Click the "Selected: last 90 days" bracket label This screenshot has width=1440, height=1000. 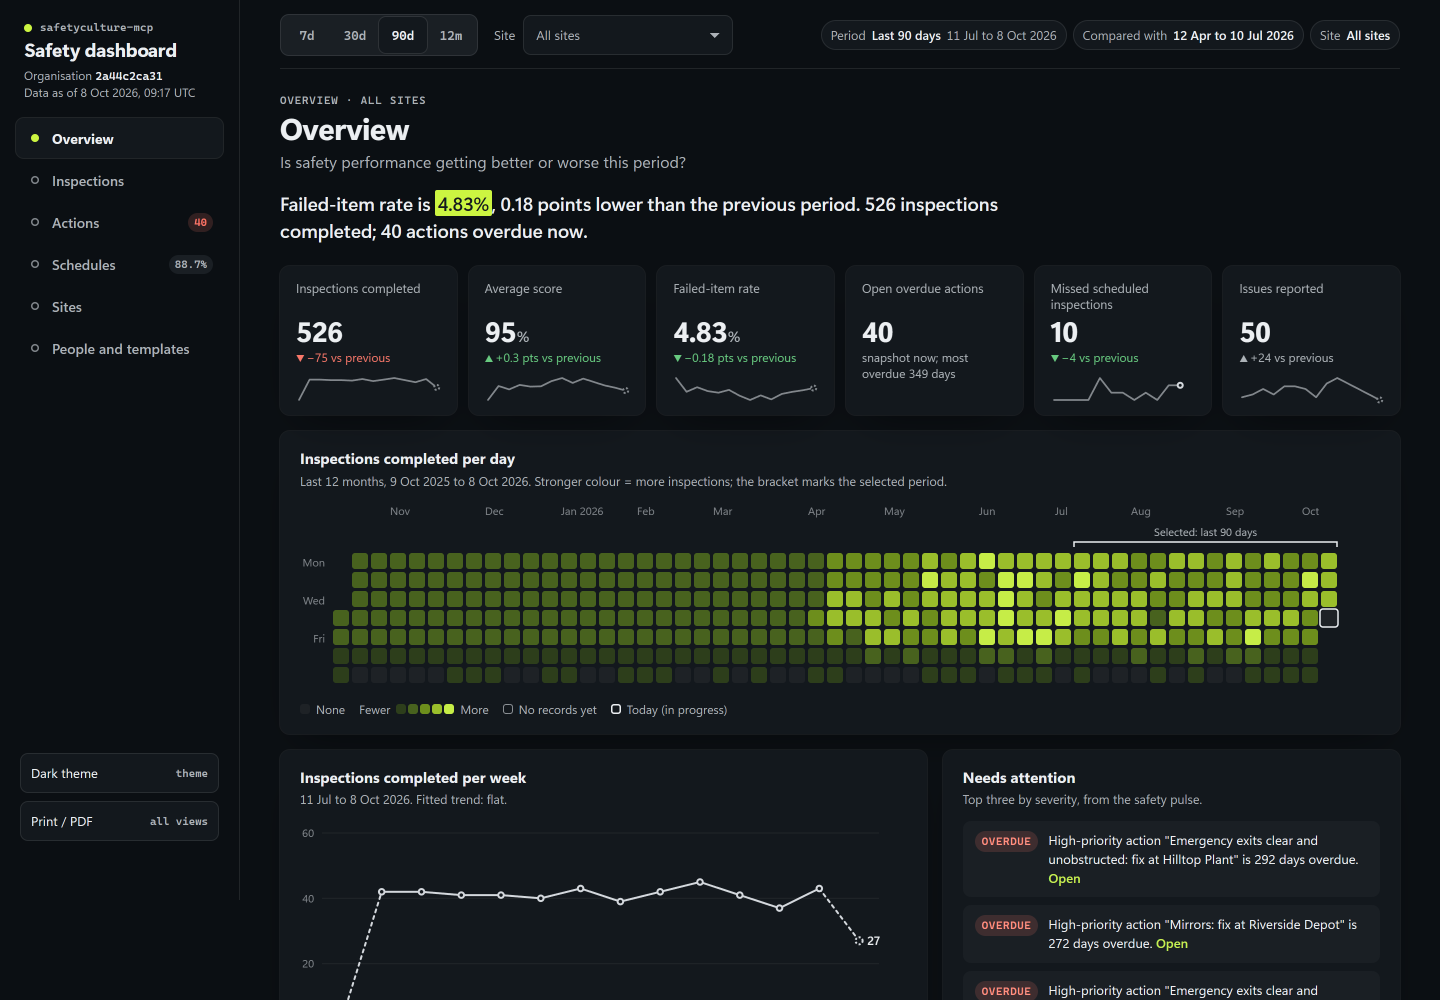pos(1205,532)
